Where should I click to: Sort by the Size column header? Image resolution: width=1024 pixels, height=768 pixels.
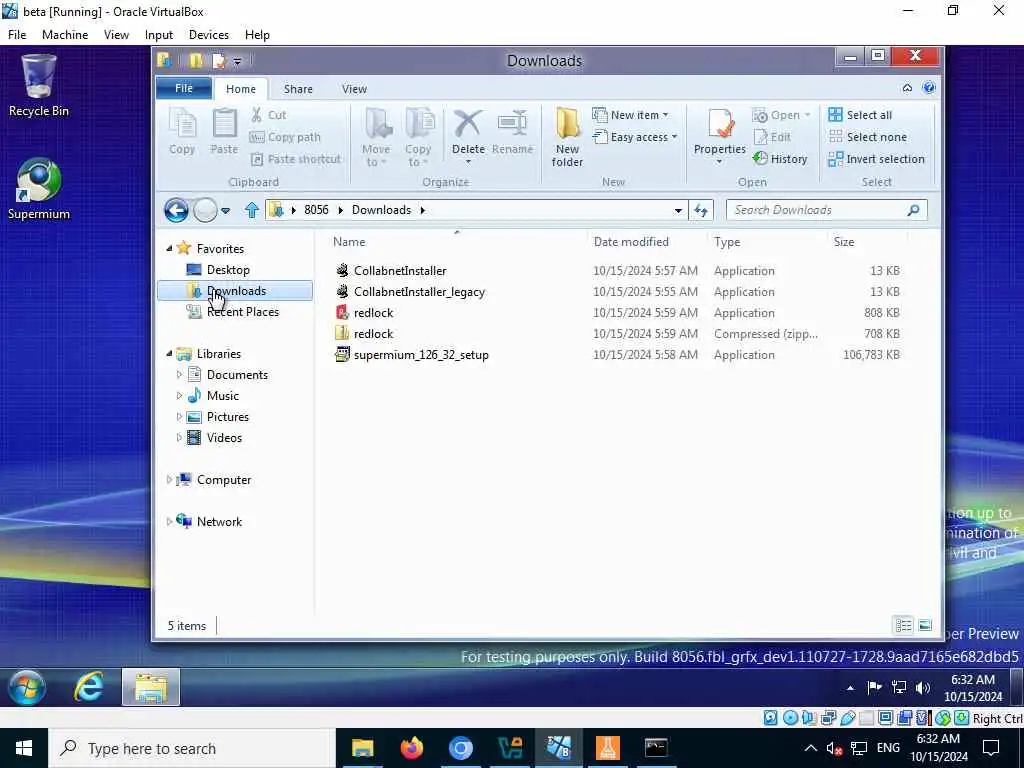pos(867,242)
